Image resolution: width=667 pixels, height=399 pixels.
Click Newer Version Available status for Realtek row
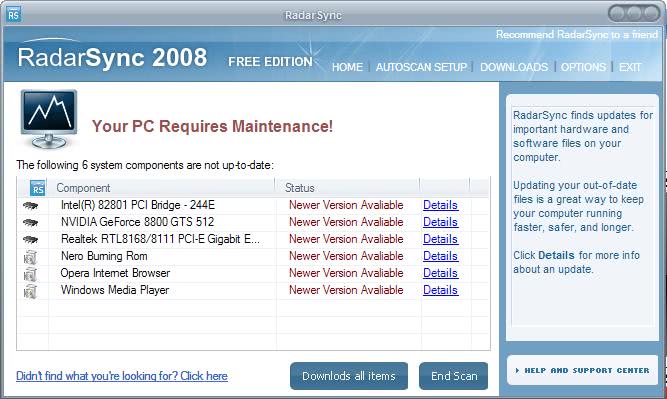pyautogui.click(x=346, y=239)
